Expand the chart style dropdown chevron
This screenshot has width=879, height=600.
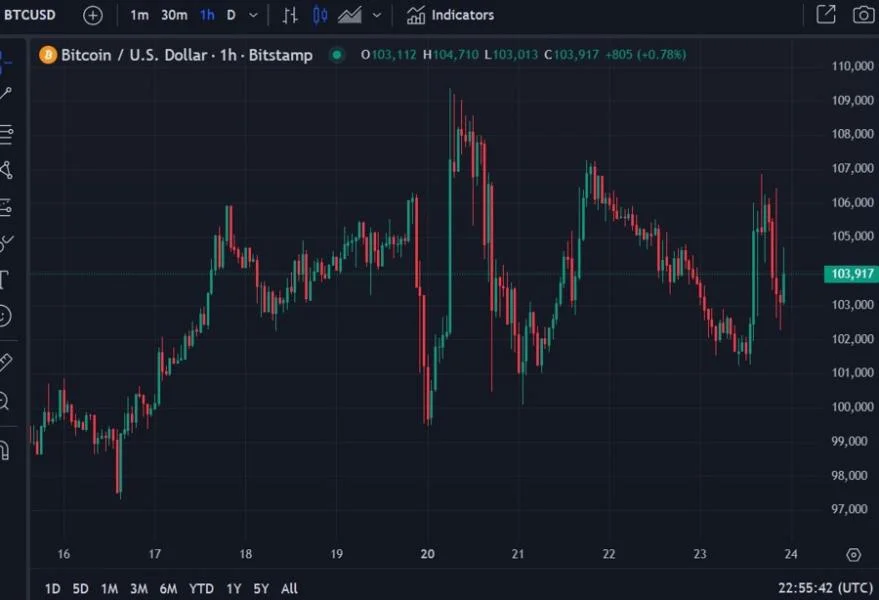coord(377,15)
